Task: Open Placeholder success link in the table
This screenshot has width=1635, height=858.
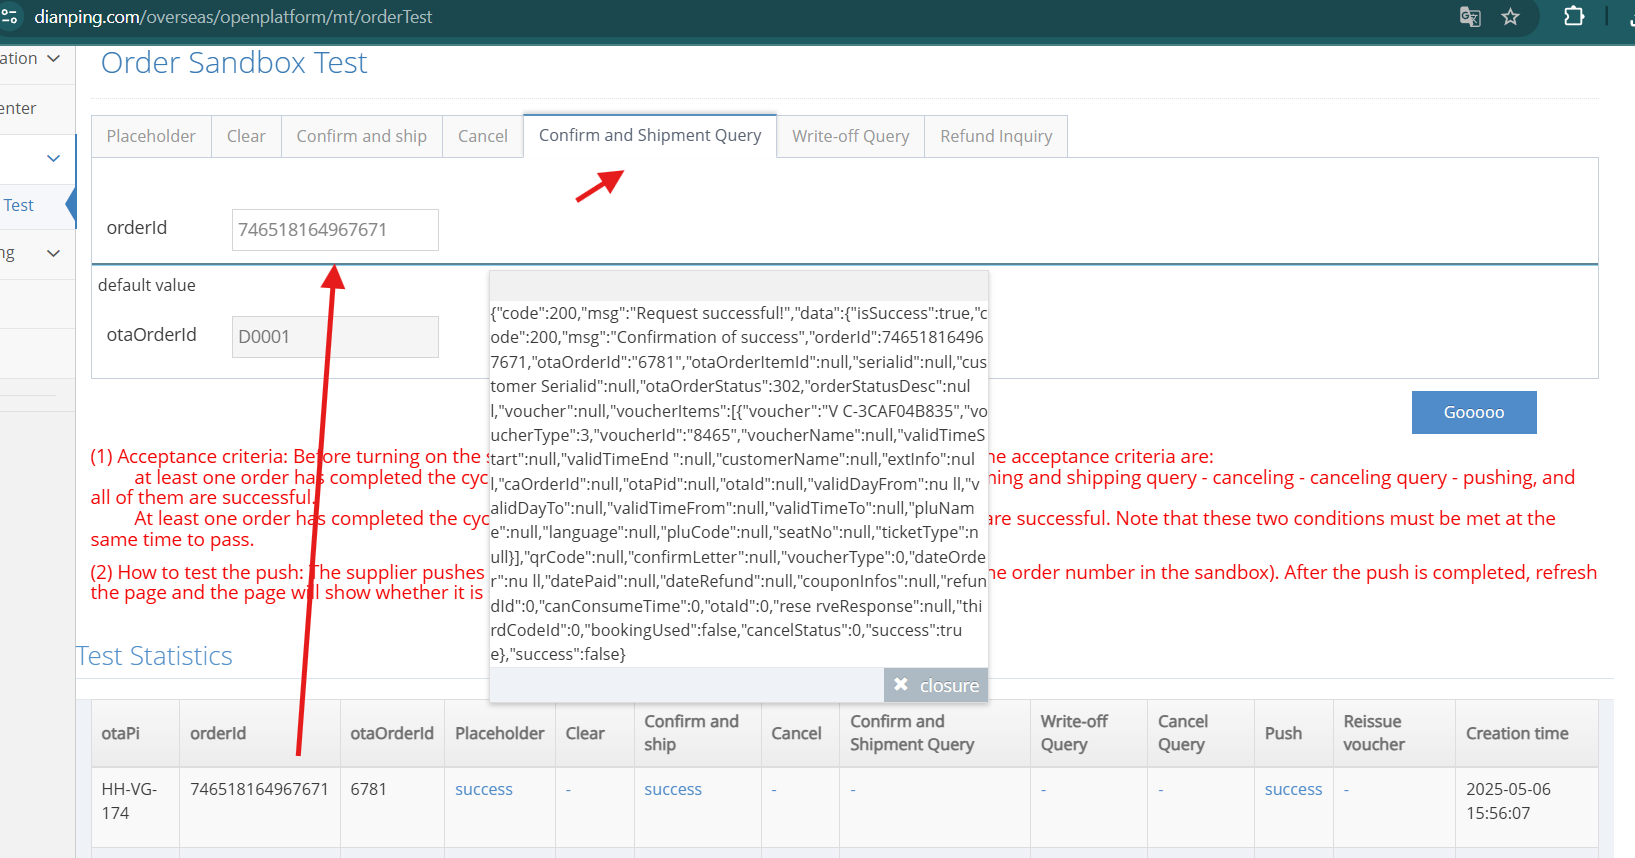Action: [483, 790]
